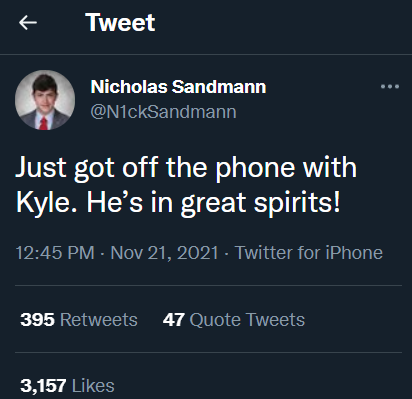Image resolution: width=412 pixels, height=399 pixels.
Task: Click the tweet text line mentioning Kyle
Action: (x=178, y=203)
